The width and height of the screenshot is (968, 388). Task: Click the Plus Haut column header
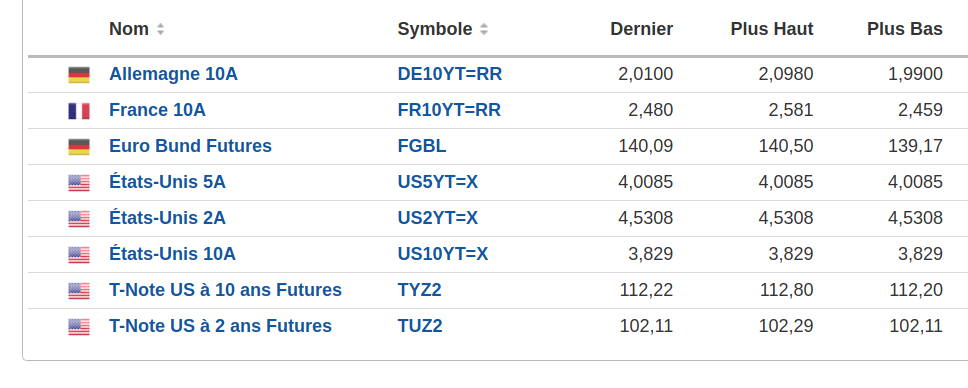tap(772, 29)
